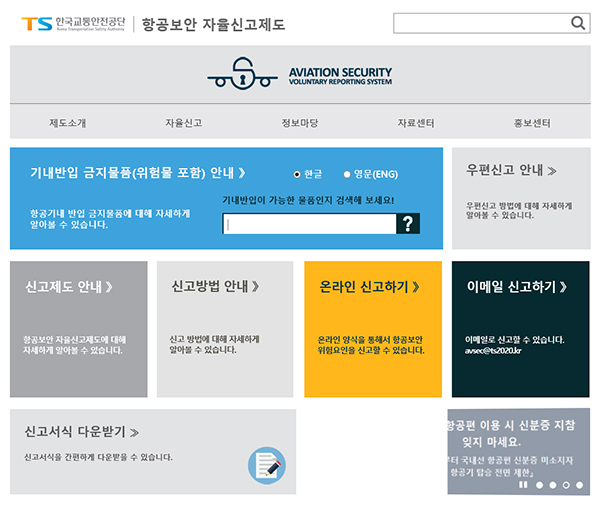Select the 한글 radio button
600x506 pixels.
pyautogui.click(x=297, y=174)
